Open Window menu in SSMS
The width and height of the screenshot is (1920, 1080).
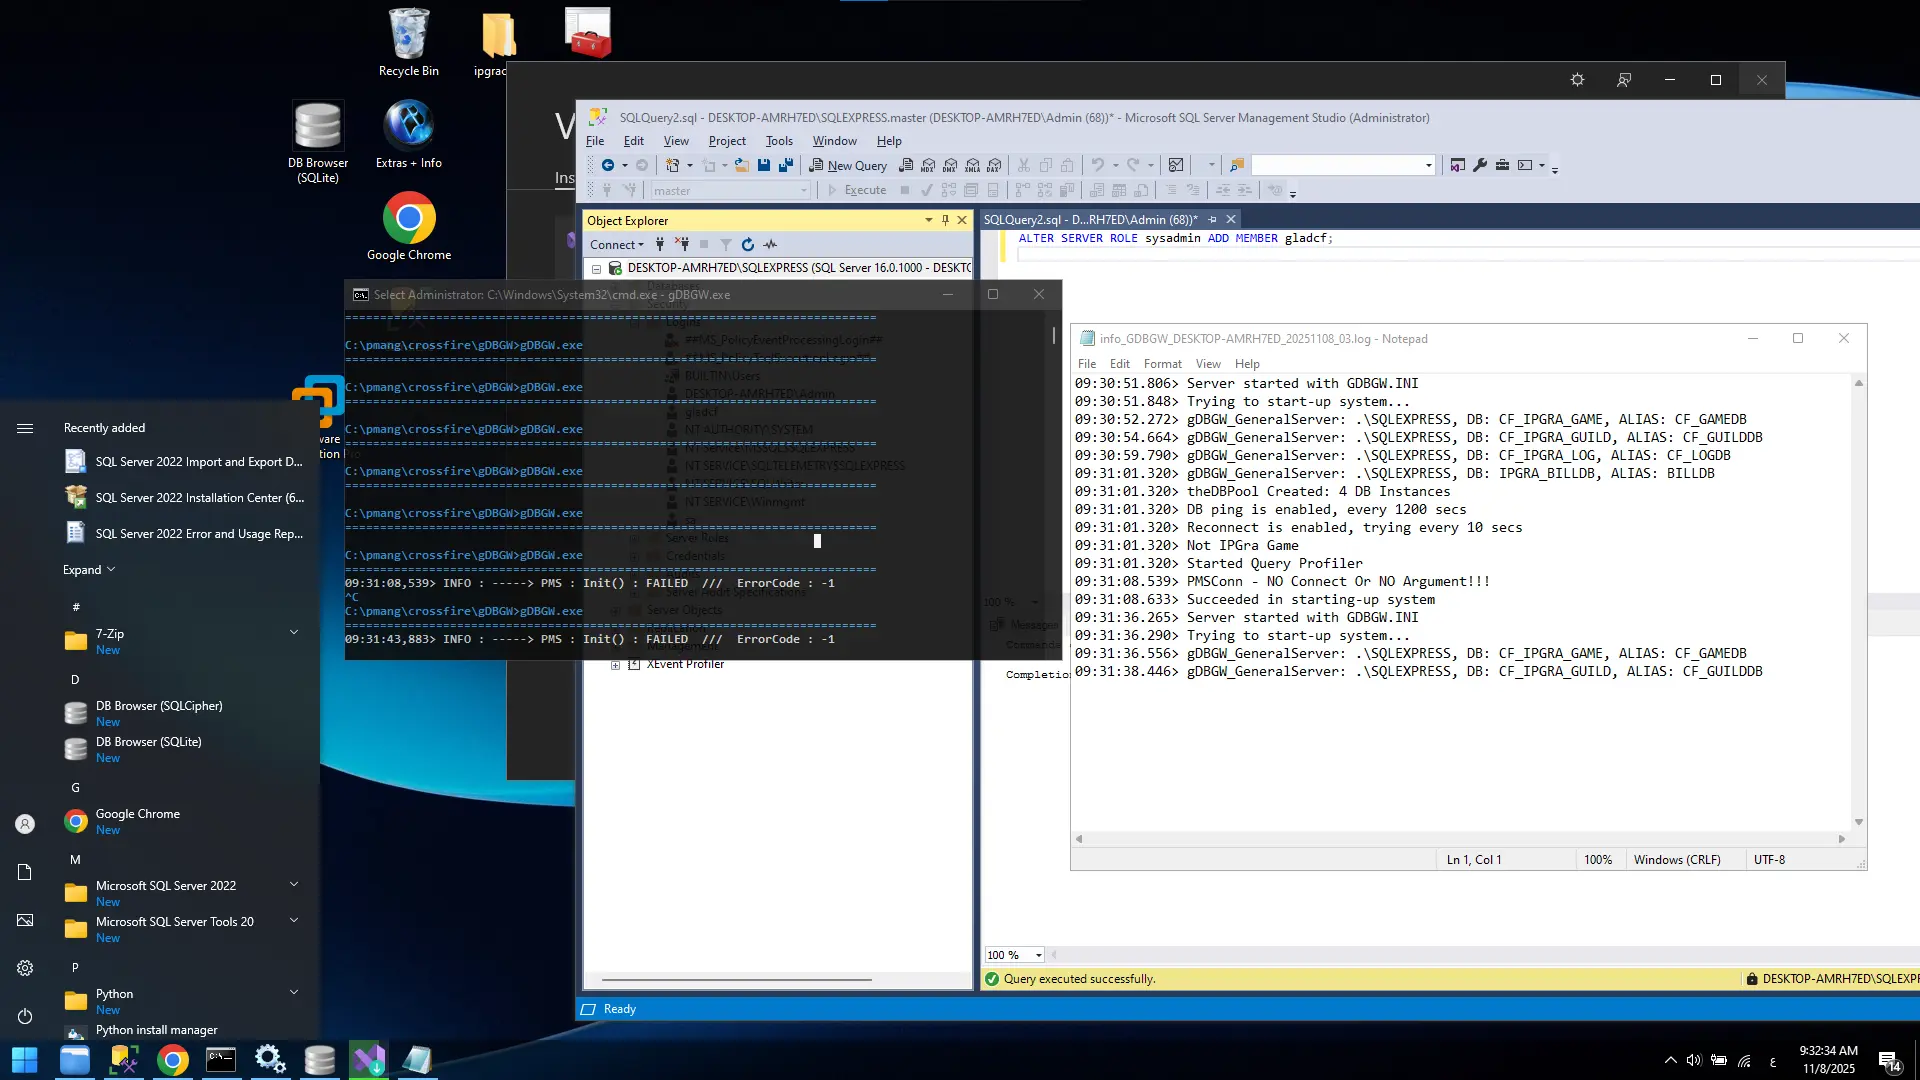pyautogui.click(x=834, y=141)
